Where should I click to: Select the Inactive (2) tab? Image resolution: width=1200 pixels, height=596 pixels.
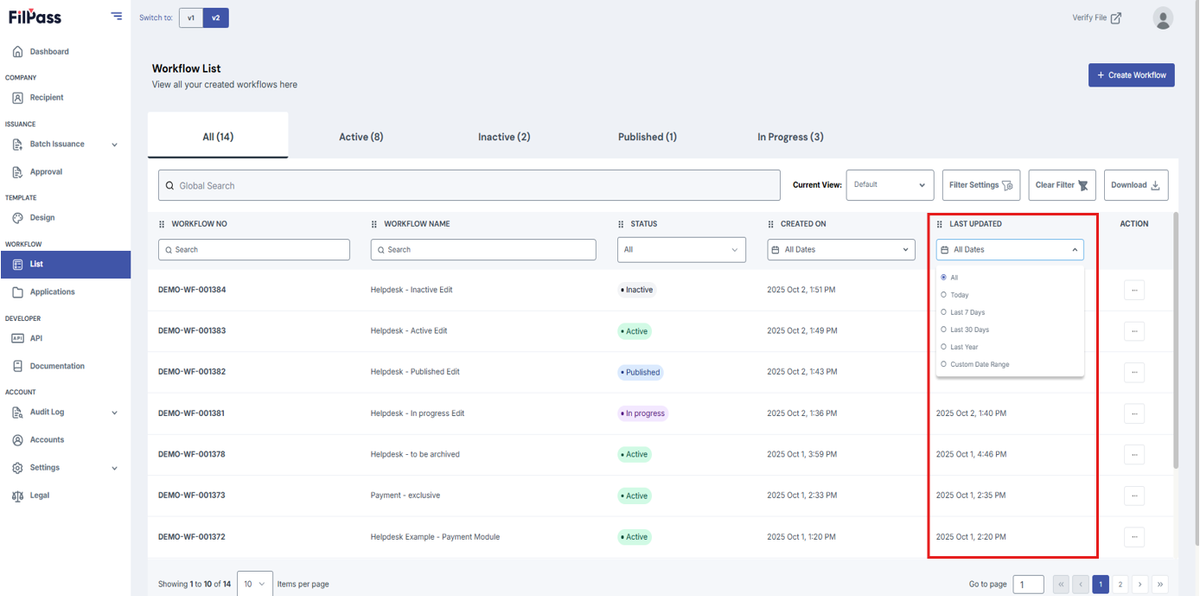click(x=504, y=137)
